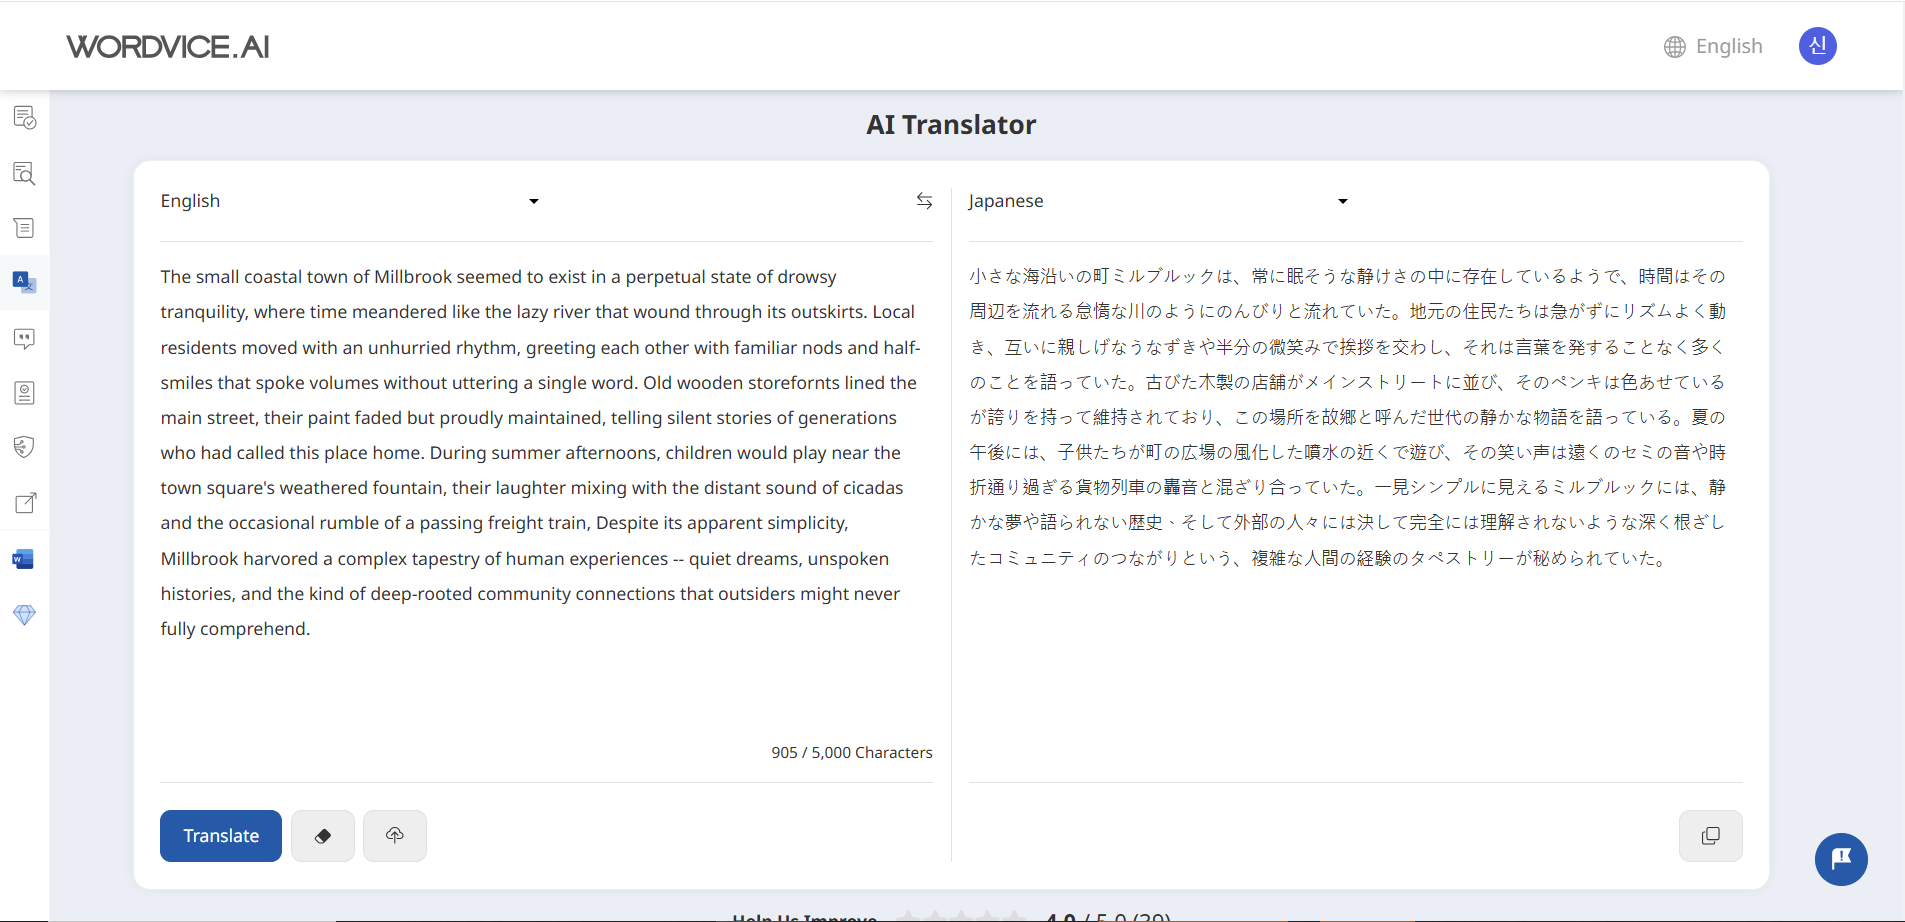This screenshot has width=1905, height=922.
Task: Copy the Japanese translation output
Action: (x=1710, y=835)
